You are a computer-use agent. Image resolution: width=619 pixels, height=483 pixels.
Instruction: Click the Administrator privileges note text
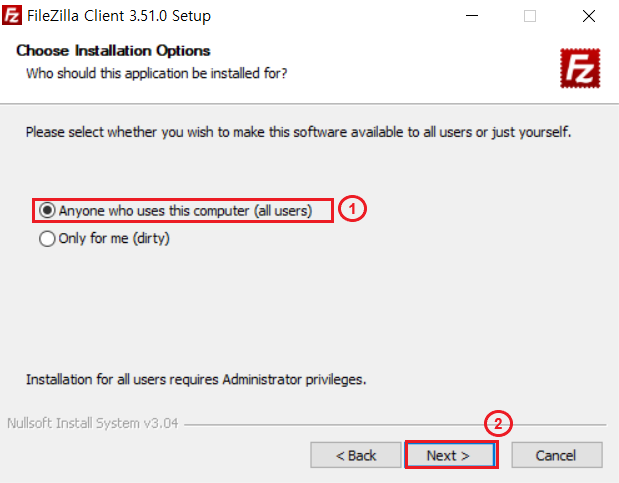coord(195,380)
